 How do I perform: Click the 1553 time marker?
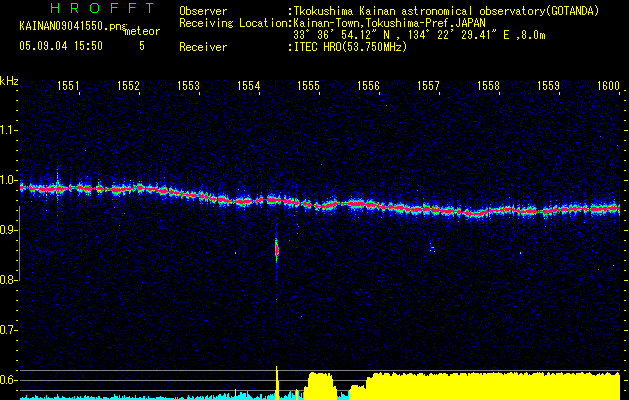(189, 87)
